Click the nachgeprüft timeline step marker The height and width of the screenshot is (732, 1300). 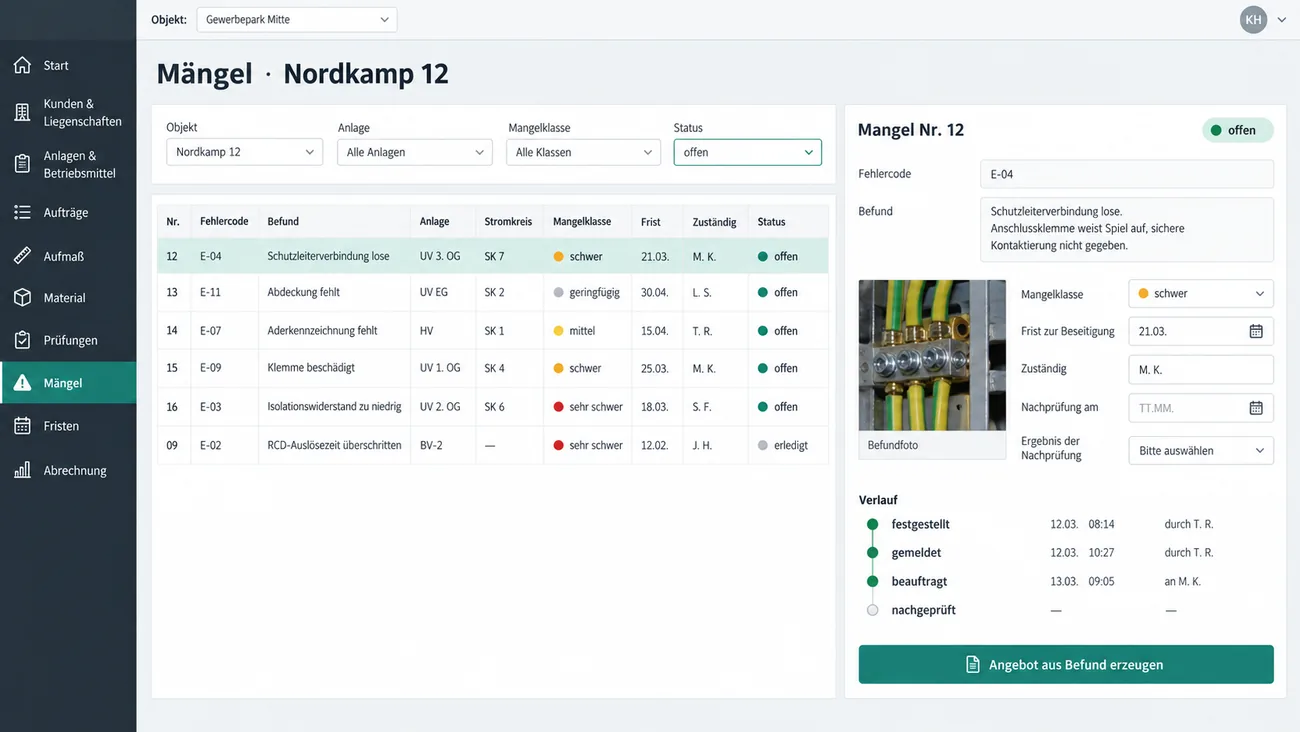(x=873, y=610)
